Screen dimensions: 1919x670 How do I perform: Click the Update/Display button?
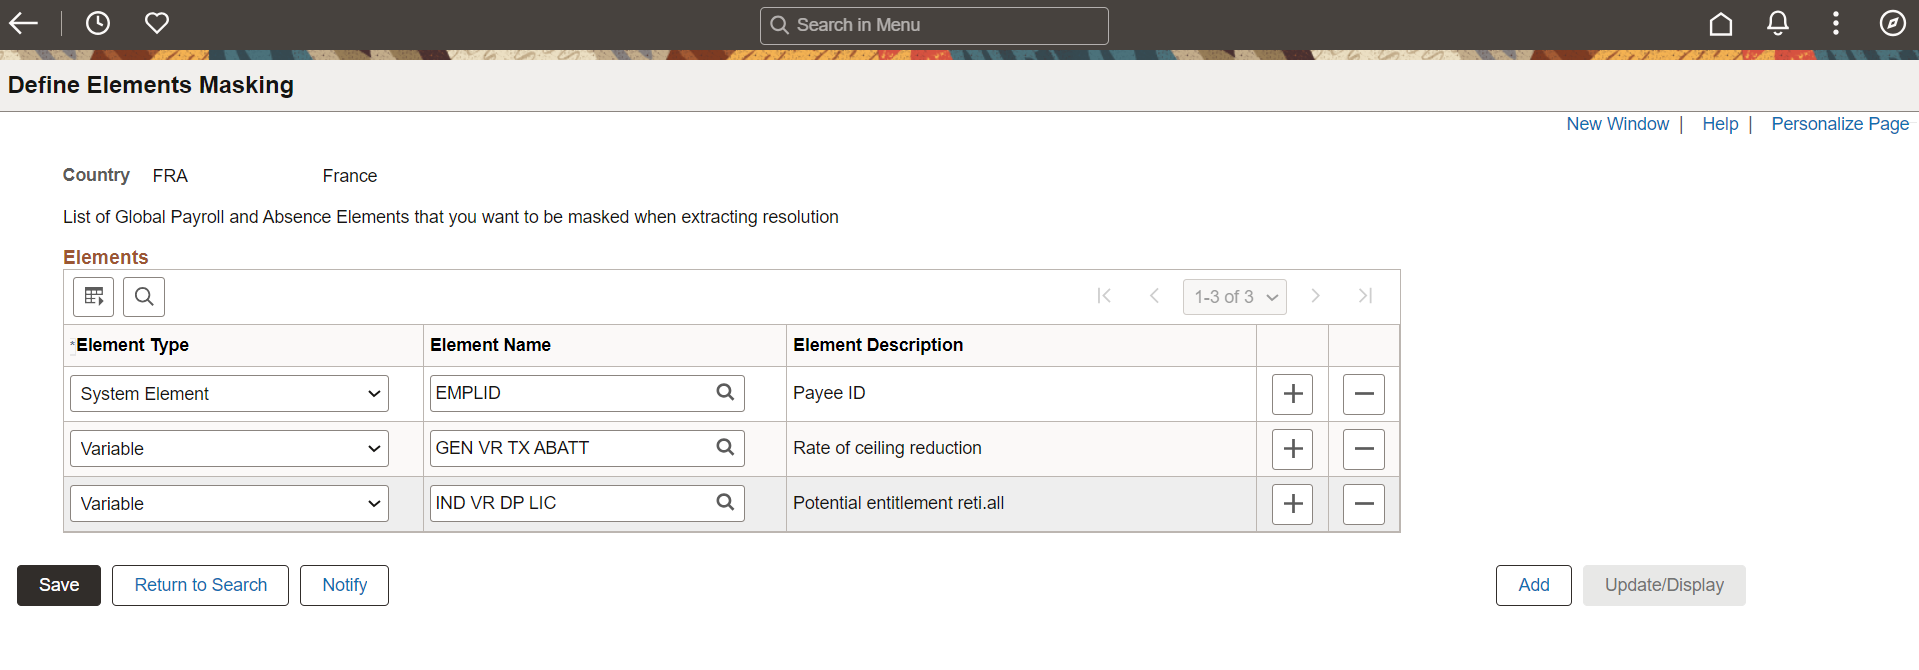click(x=1664, y=585)
